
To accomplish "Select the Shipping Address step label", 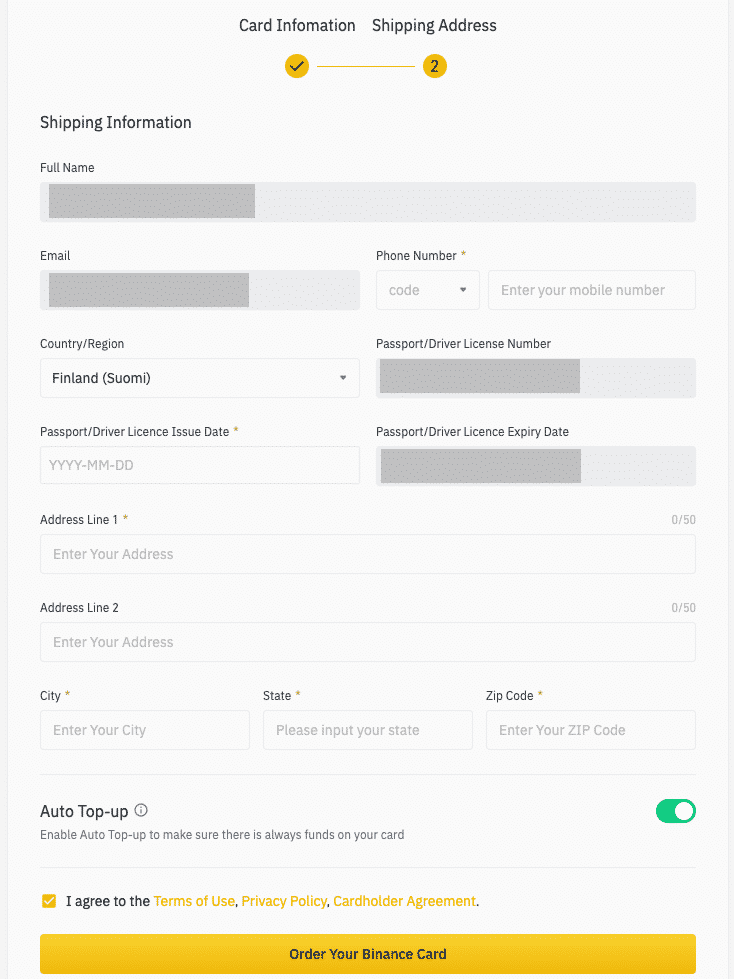I will (434, 26).
